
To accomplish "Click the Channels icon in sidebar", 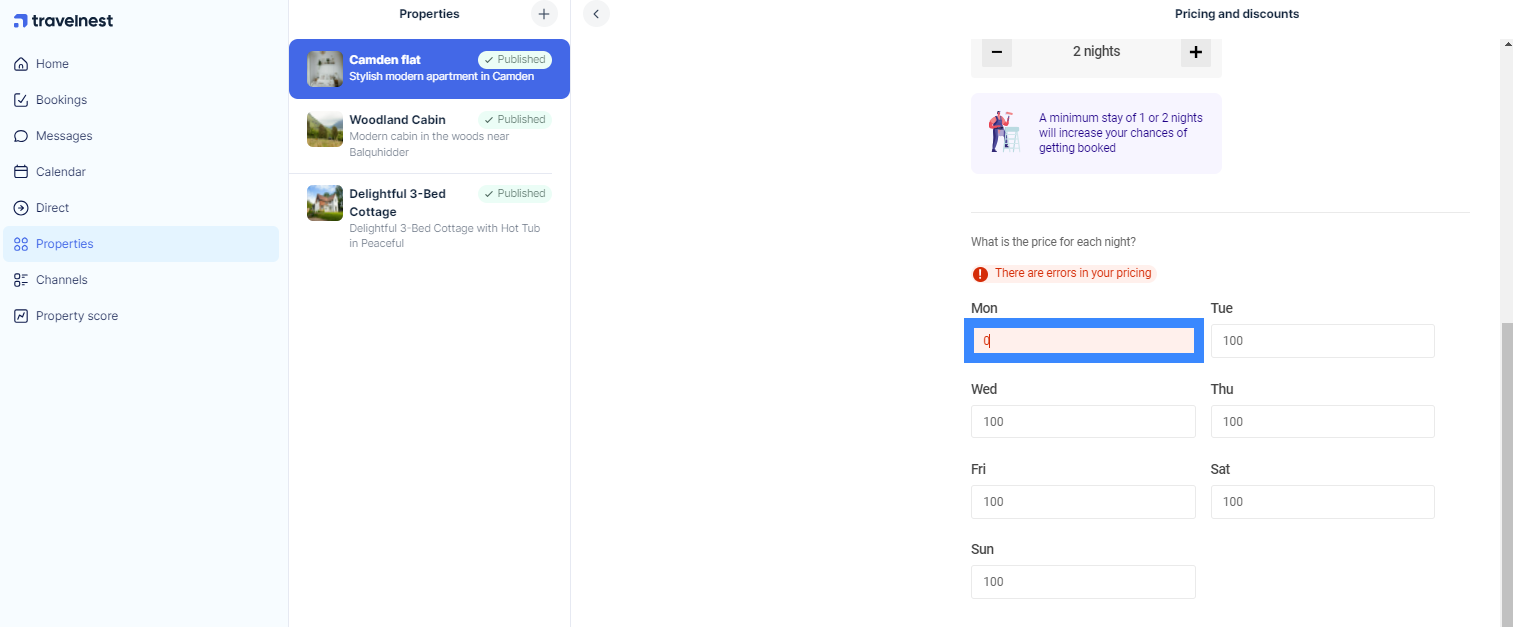I will (21, 280).
